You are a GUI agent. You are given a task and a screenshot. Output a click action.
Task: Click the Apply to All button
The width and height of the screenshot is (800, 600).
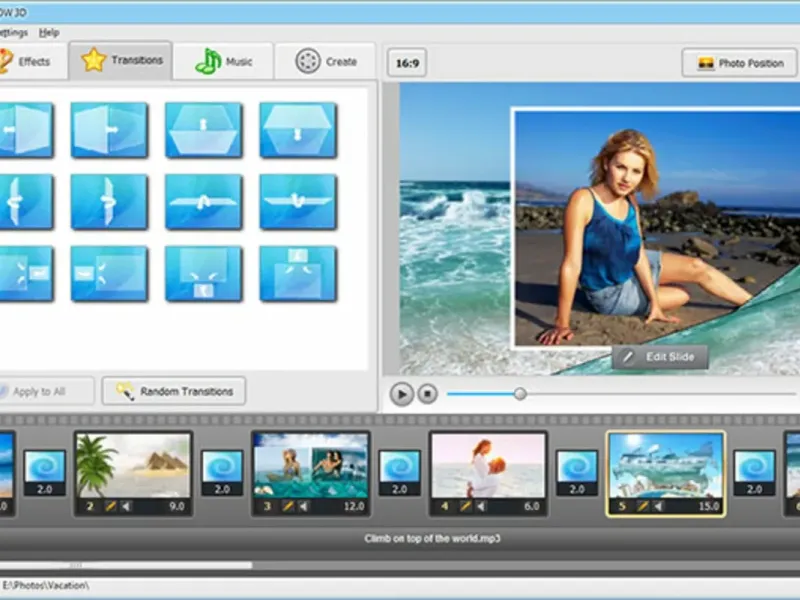click(46, 391)
